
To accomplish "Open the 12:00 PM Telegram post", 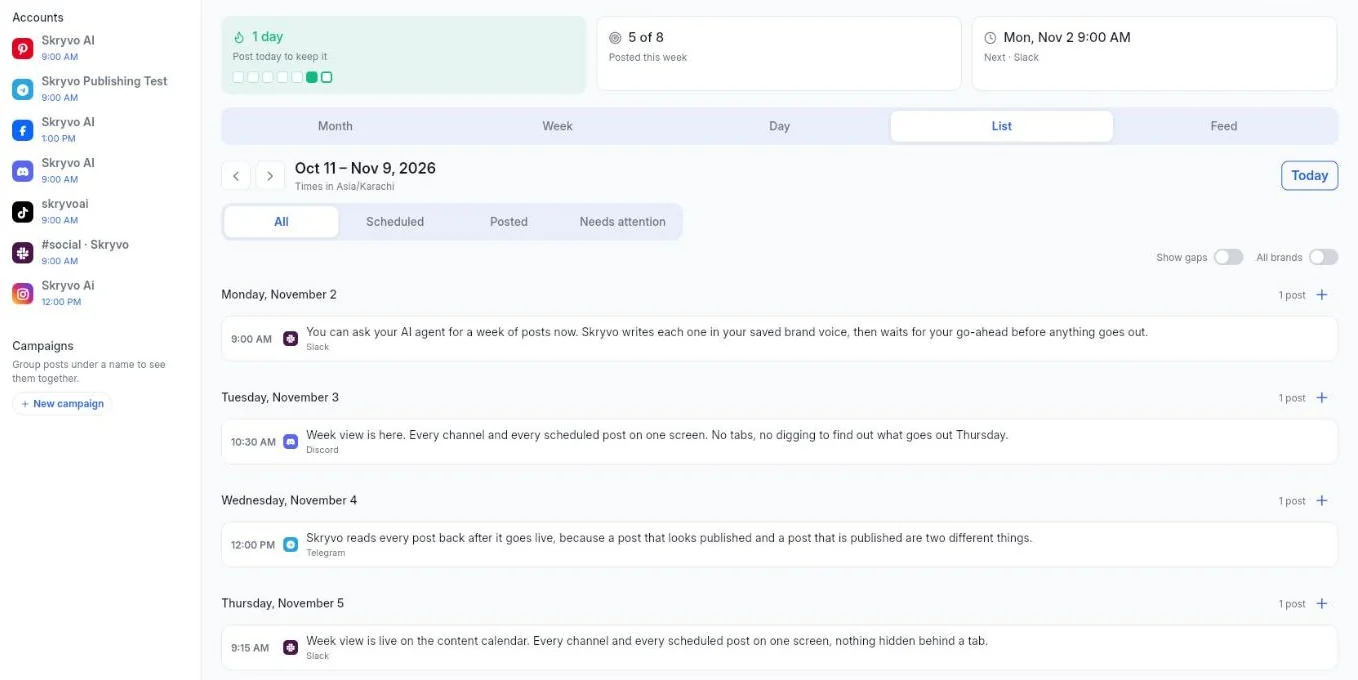I will 779,545.
